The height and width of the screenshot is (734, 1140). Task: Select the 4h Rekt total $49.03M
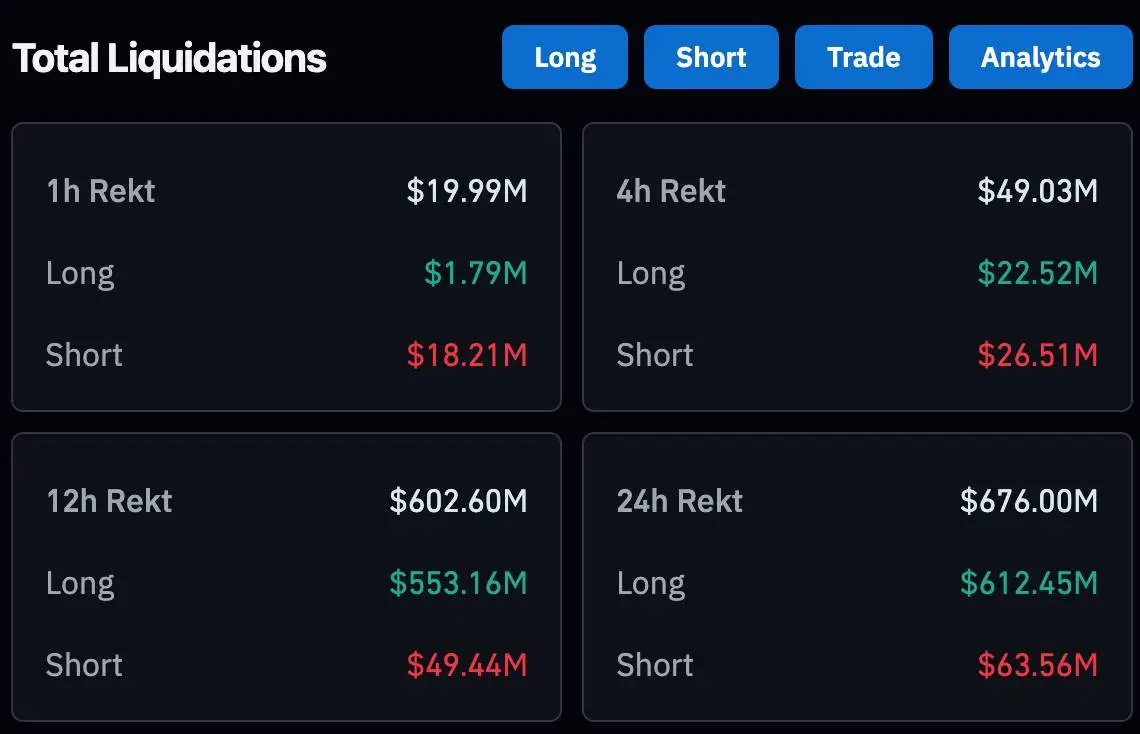click(x=1037, y=191)
